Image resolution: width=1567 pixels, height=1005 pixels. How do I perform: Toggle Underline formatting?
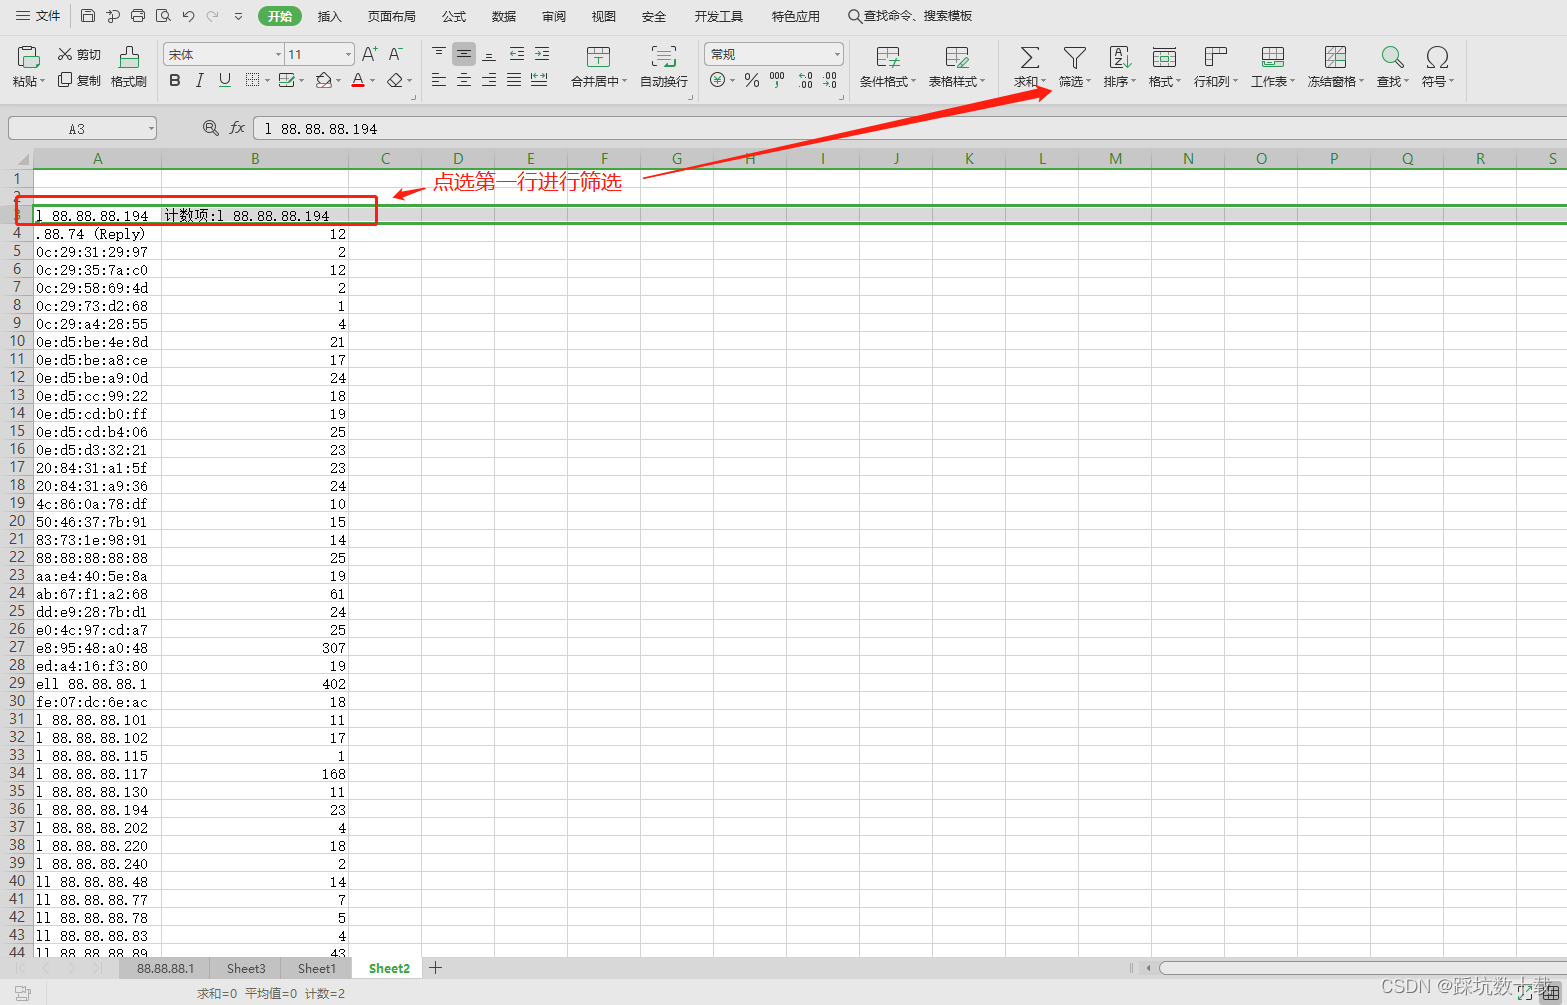pos(225,80)
